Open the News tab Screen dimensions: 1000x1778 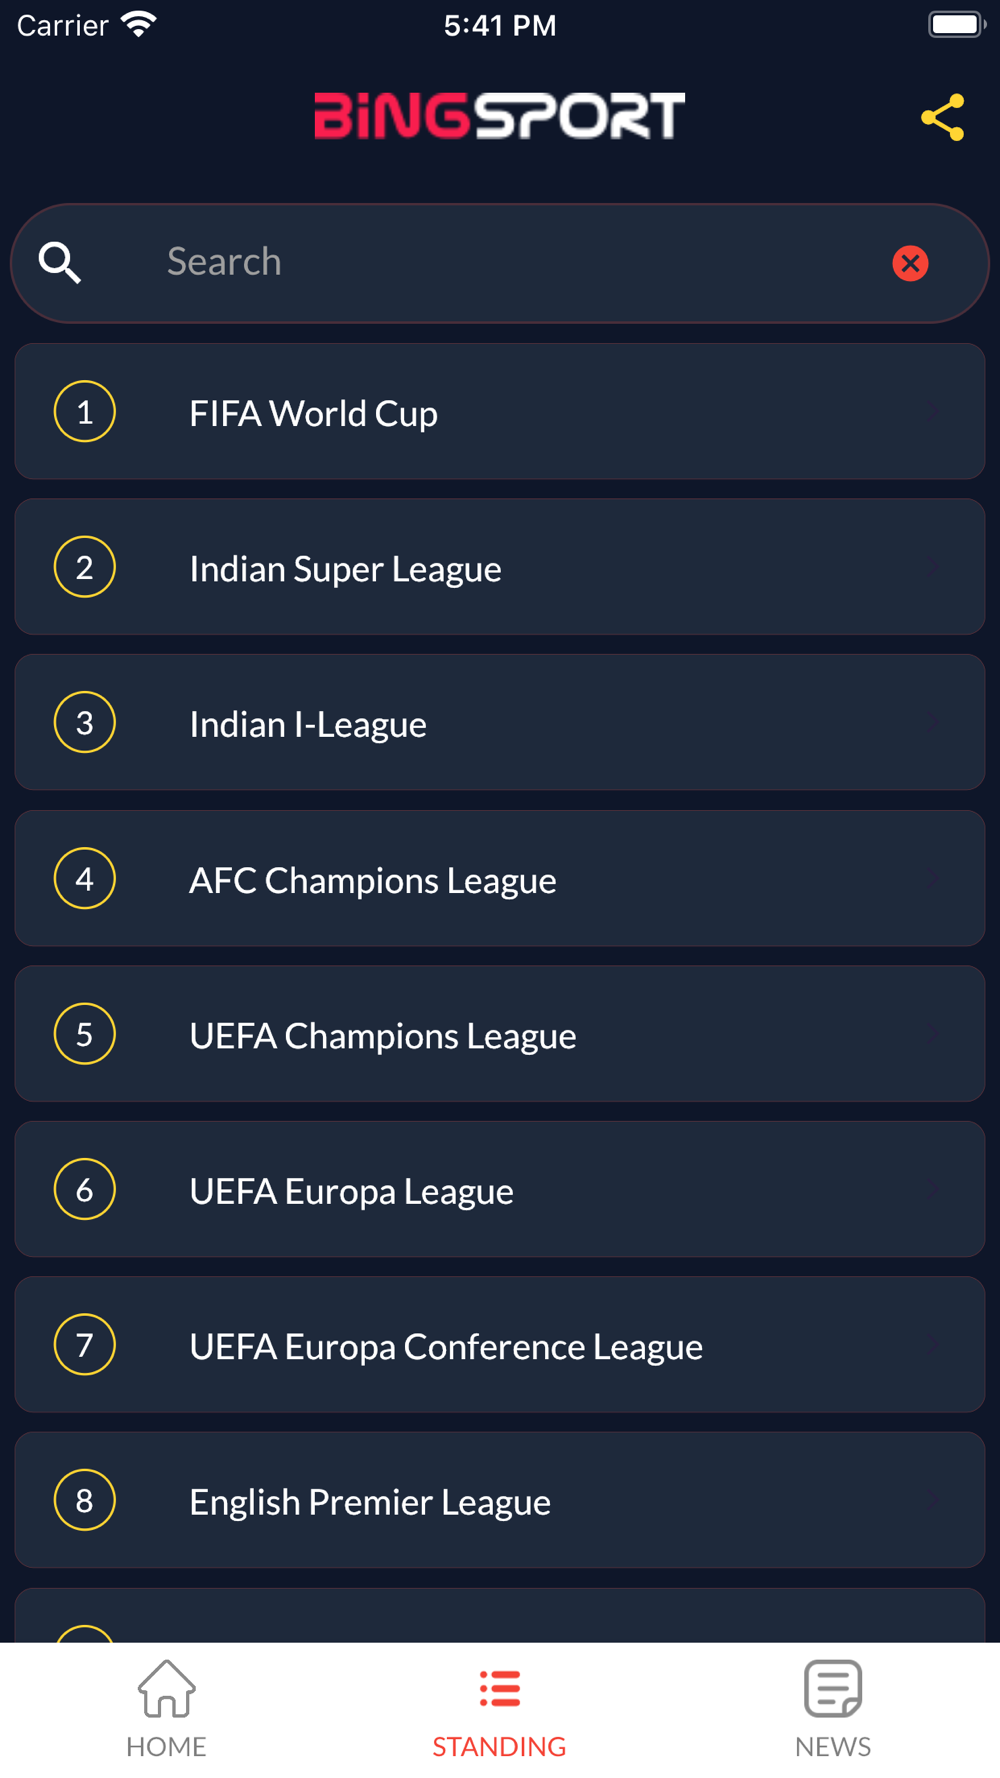(x=833, y=1710)
